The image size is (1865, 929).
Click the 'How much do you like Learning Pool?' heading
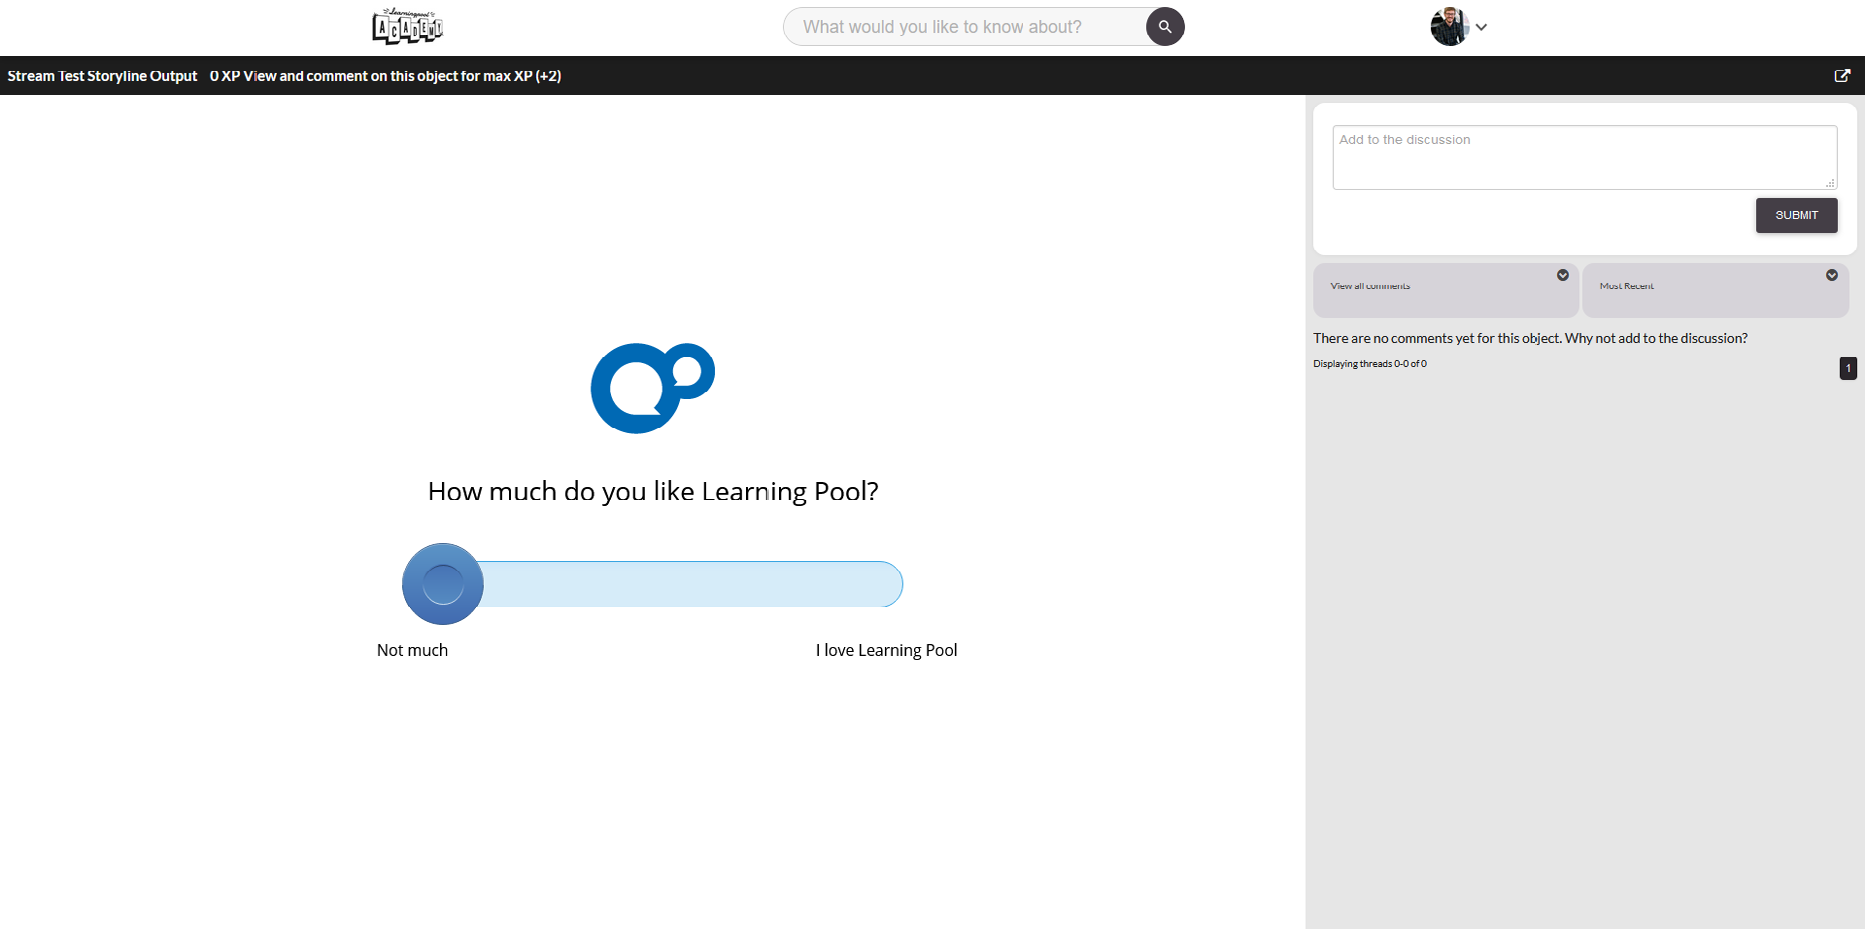(x=653, y=491)
